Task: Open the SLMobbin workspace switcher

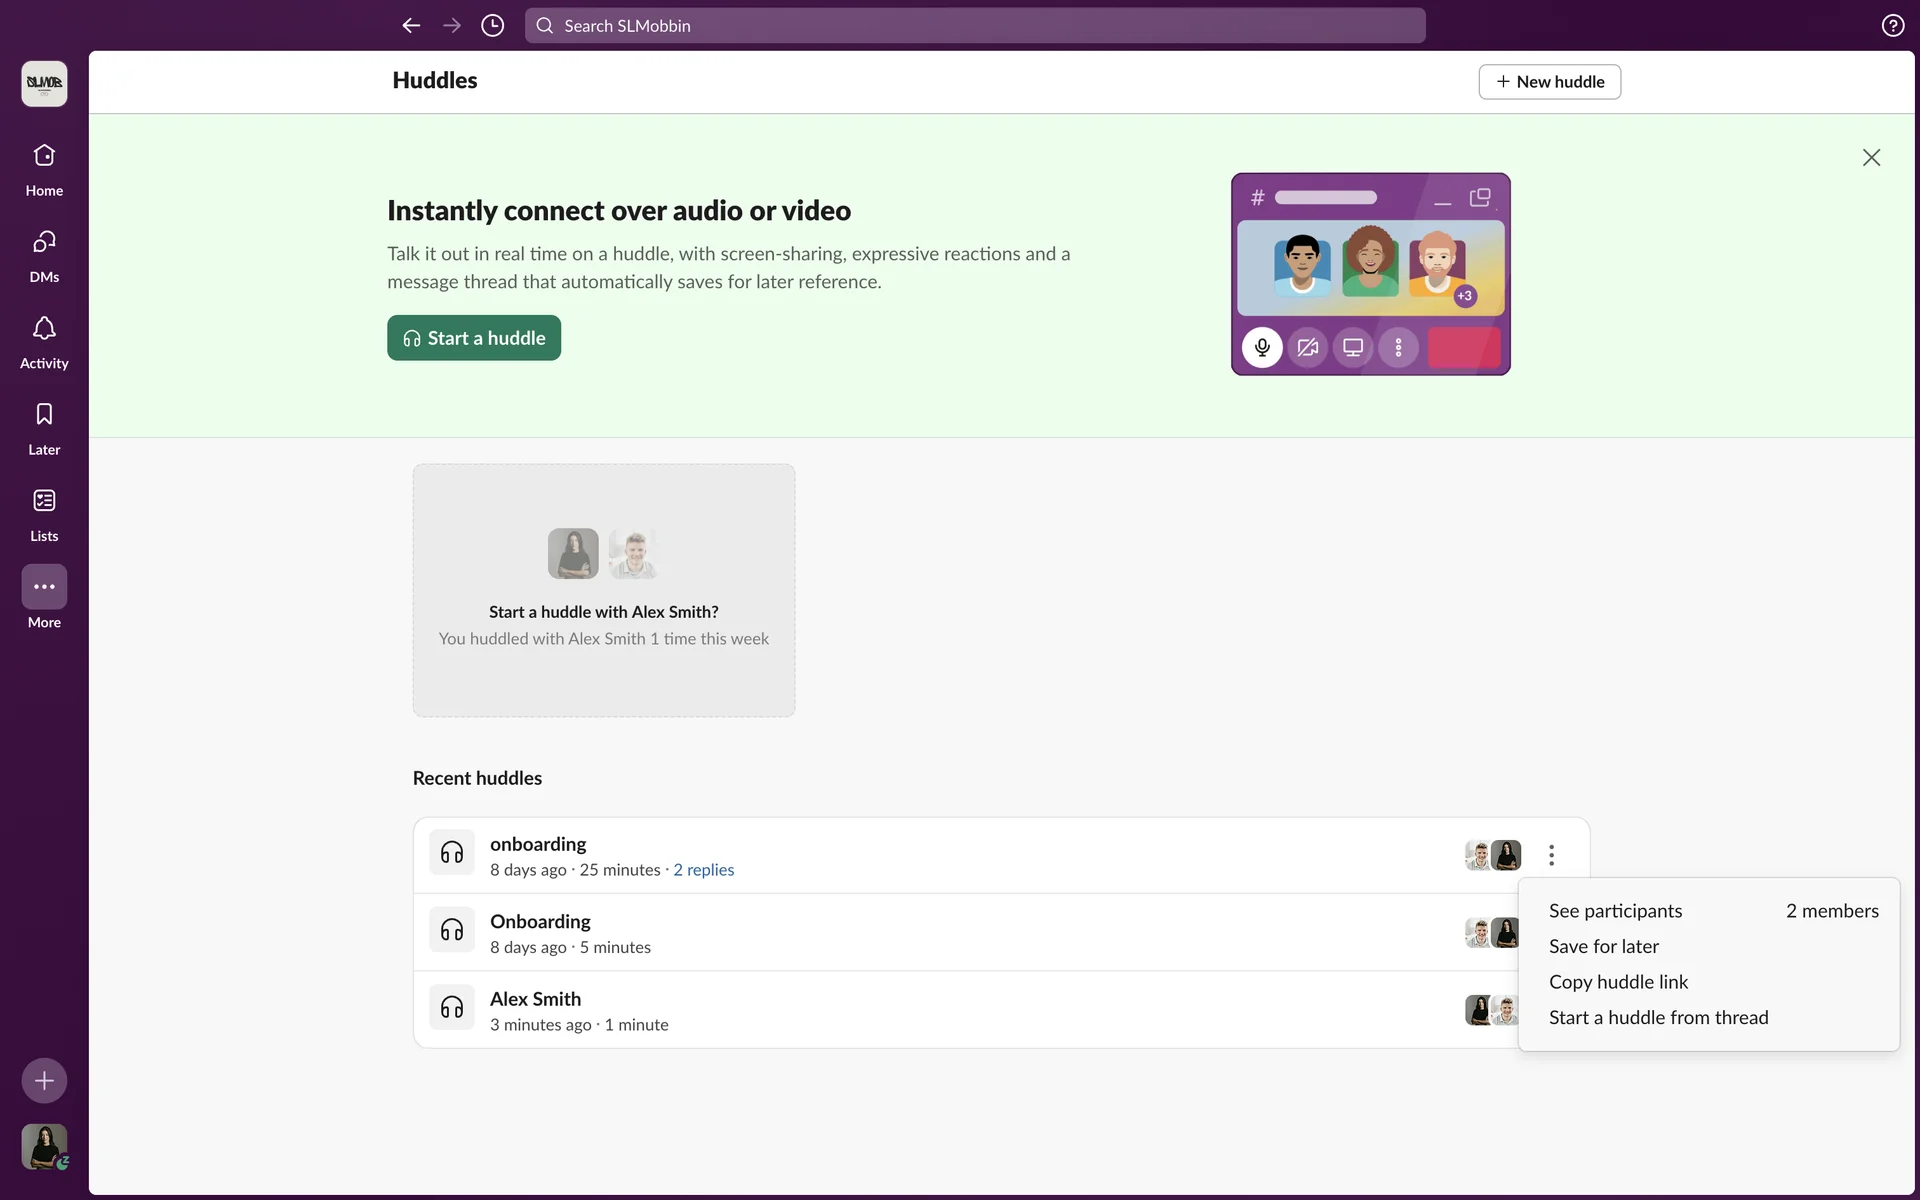Action: click(x=44, y=83)
